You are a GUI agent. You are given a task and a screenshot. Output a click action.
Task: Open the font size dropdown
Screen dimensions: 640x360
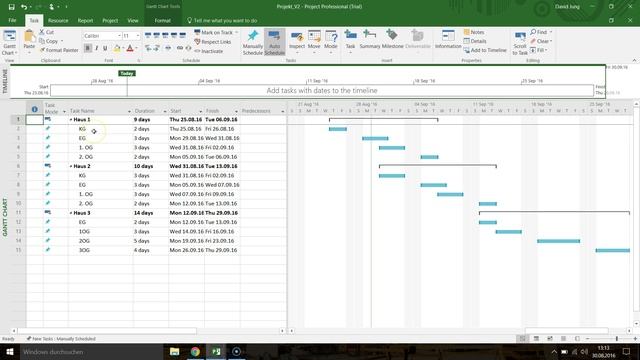(138, 36)
